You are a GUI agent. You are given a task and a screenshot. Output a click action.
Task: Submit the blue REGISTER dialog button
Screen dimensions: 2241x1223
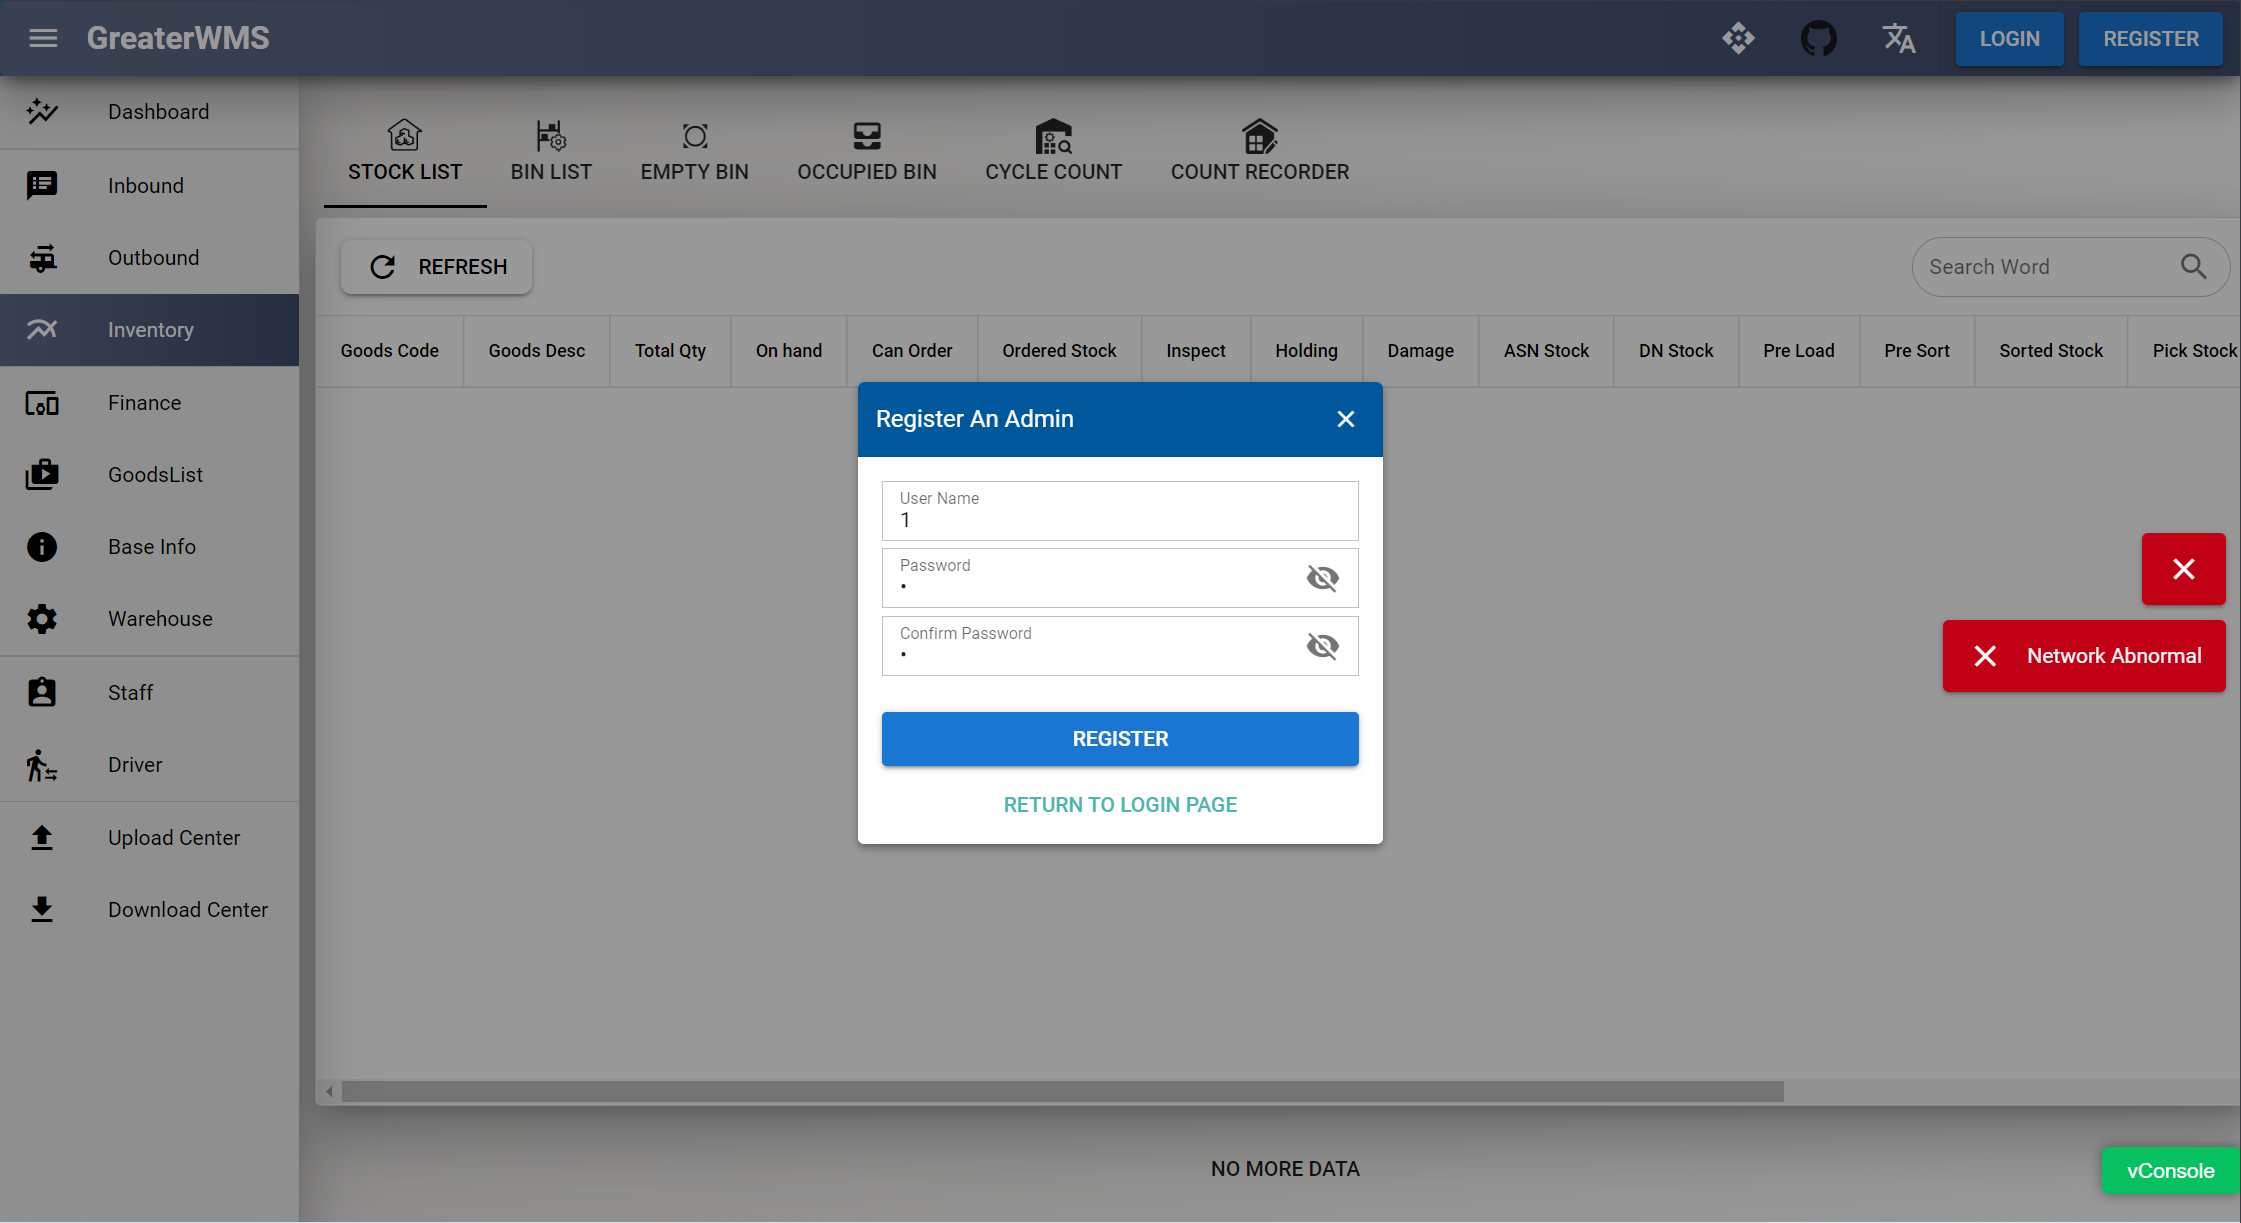(x=1120, y=739)
